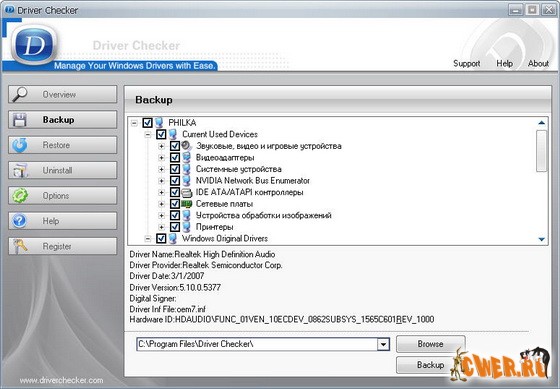
Task: Toggle Current Used Devices checkbox
Action: (161, 134)
